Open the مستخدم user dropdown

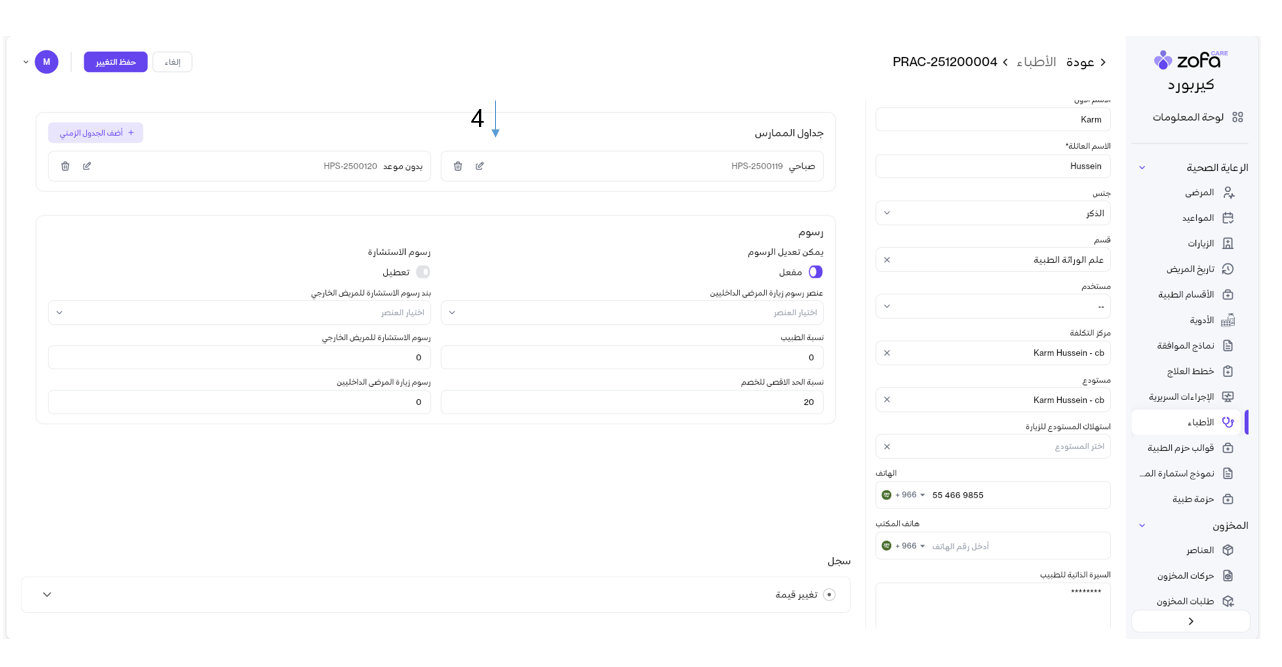pyautogui.click(x=992, y=306)
